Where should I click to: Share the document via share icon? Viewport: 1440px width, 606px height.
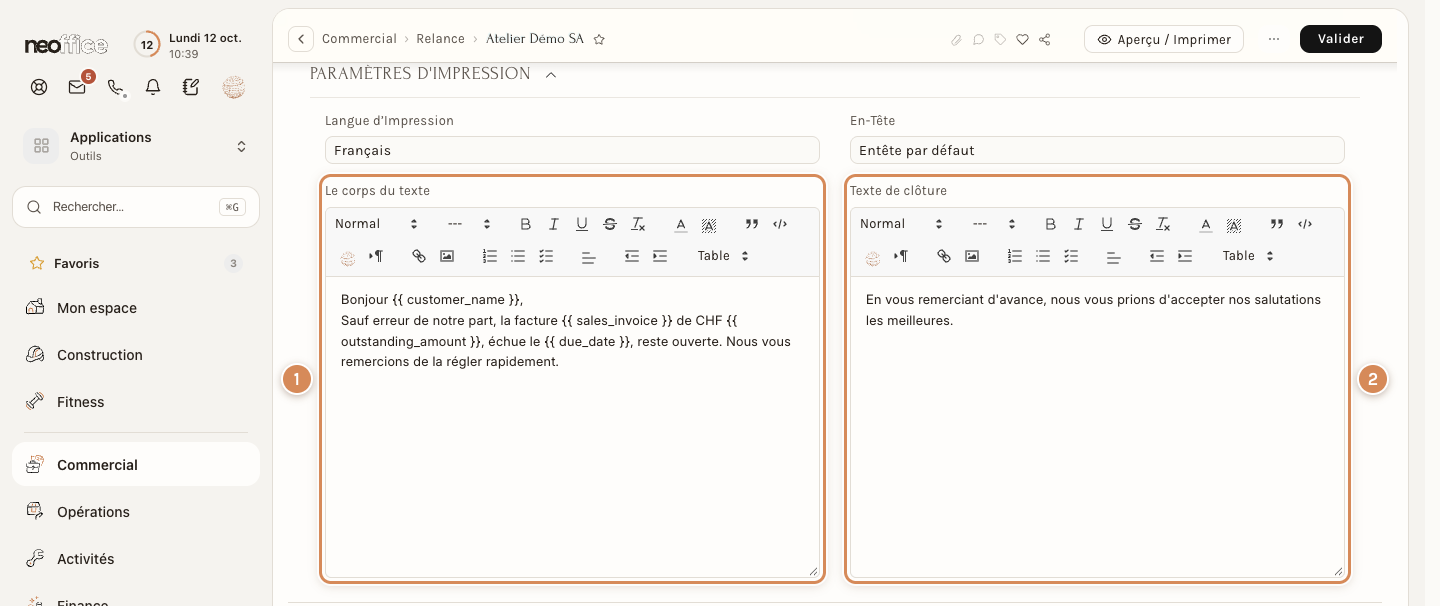[x=1044, y=40]
